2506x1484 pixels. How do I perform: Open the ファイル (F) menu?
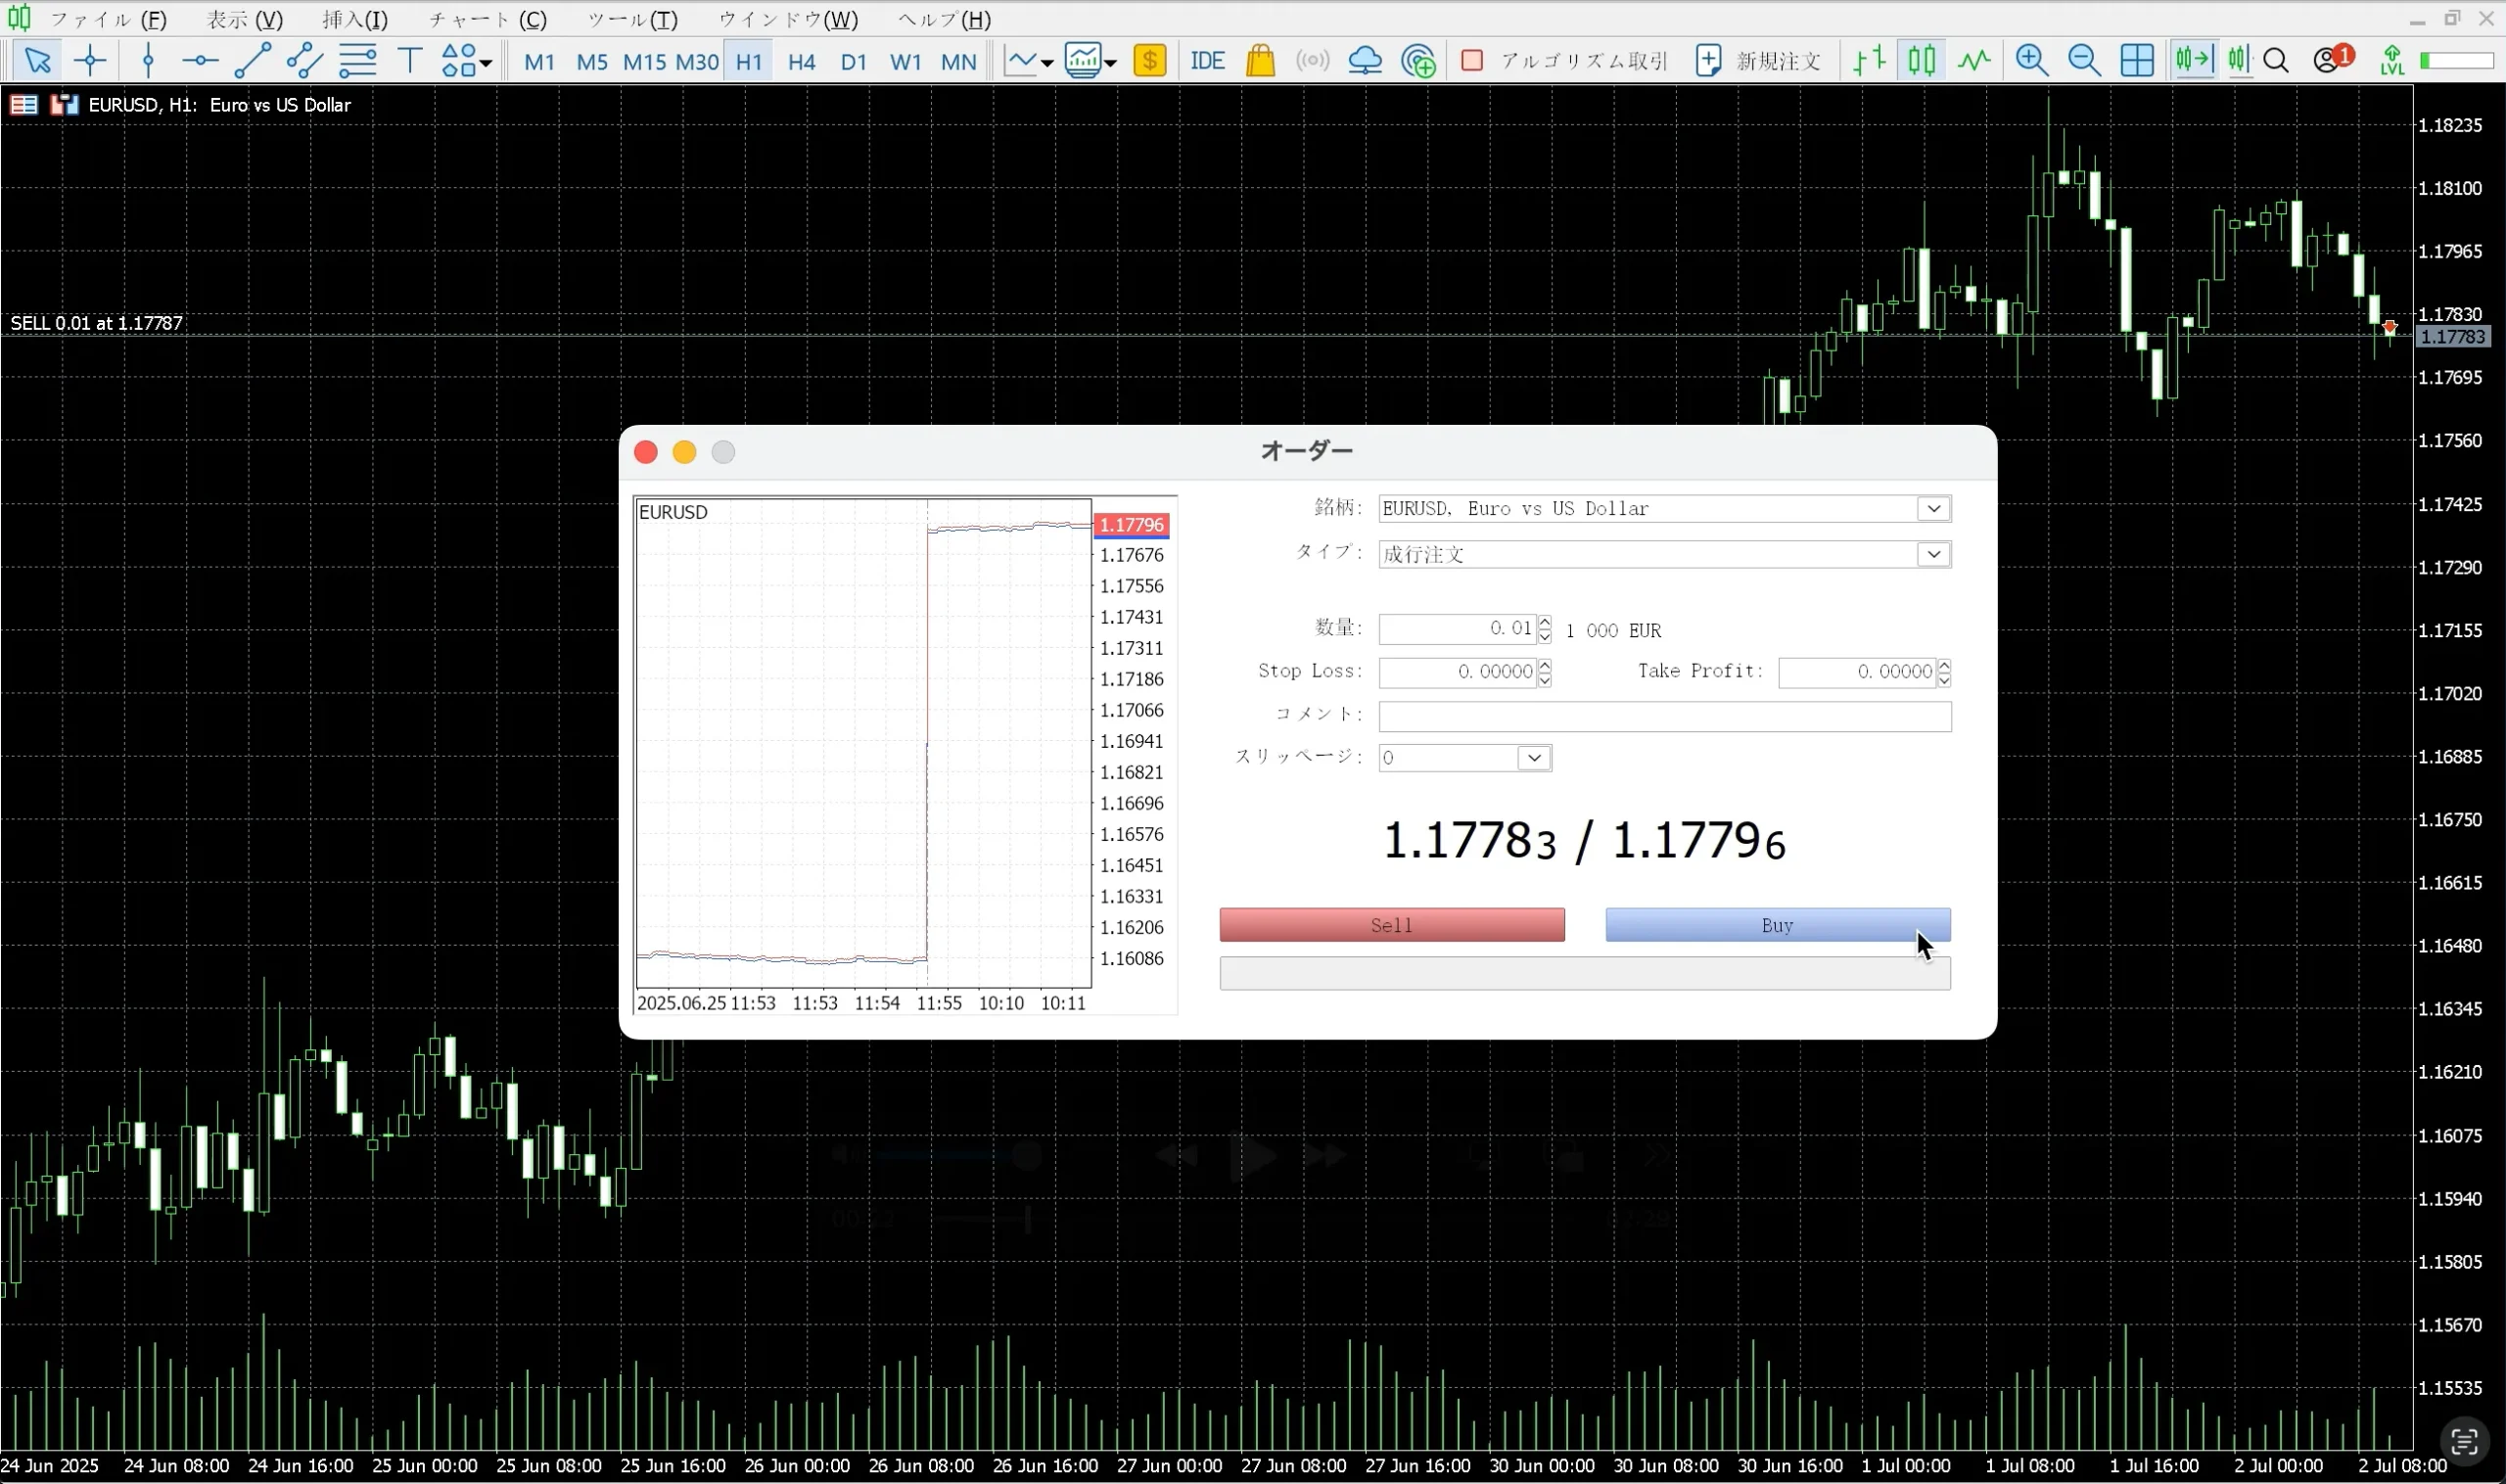pyautogui.click(x=108, y=20)
